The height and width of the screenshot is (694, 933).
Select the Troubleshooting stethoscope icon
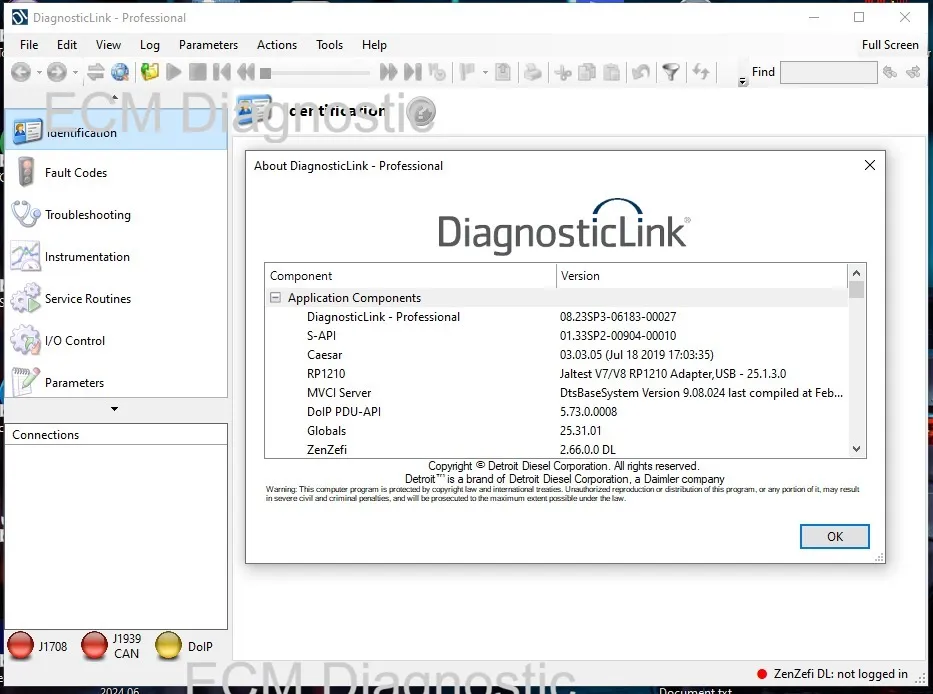pos(26,215)
